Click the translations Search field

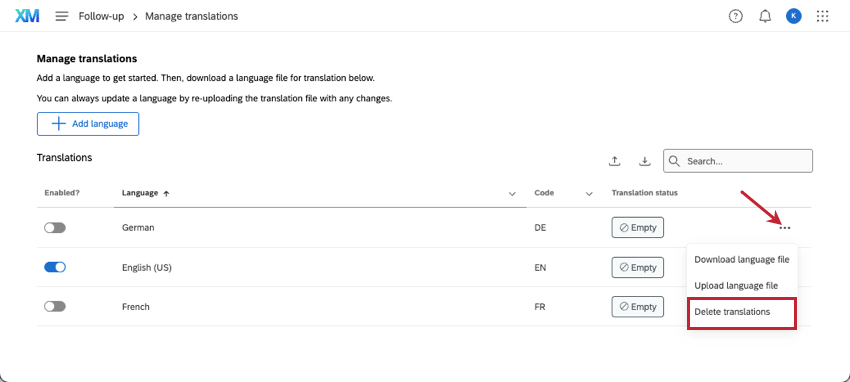[738, 161]
